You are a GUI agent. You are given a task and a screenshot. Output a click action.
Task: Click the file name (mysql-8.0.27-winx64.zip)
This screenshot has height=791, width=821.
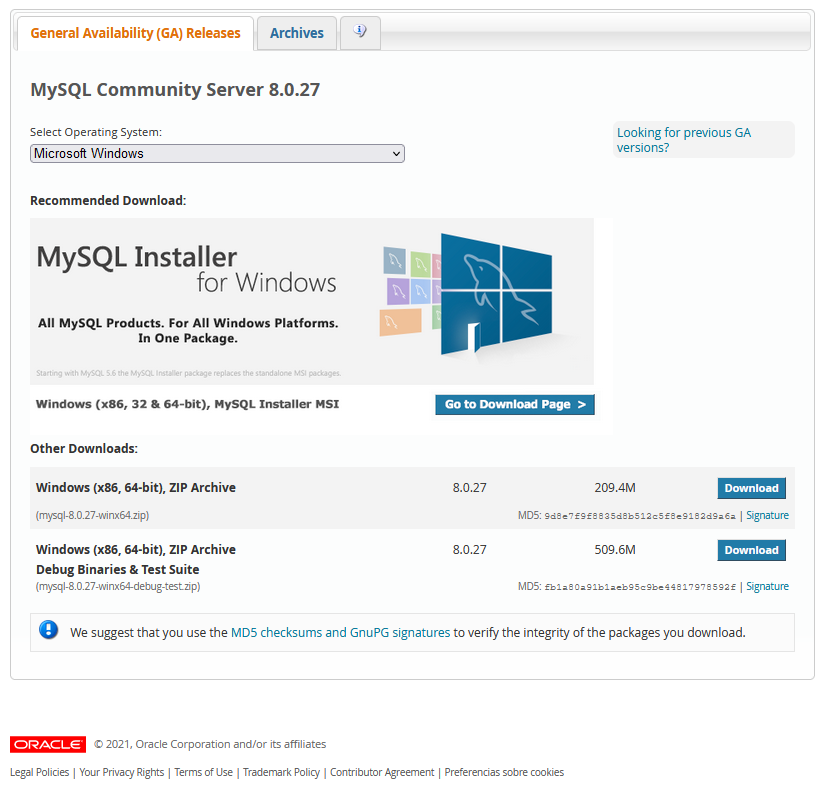point(92,515)
